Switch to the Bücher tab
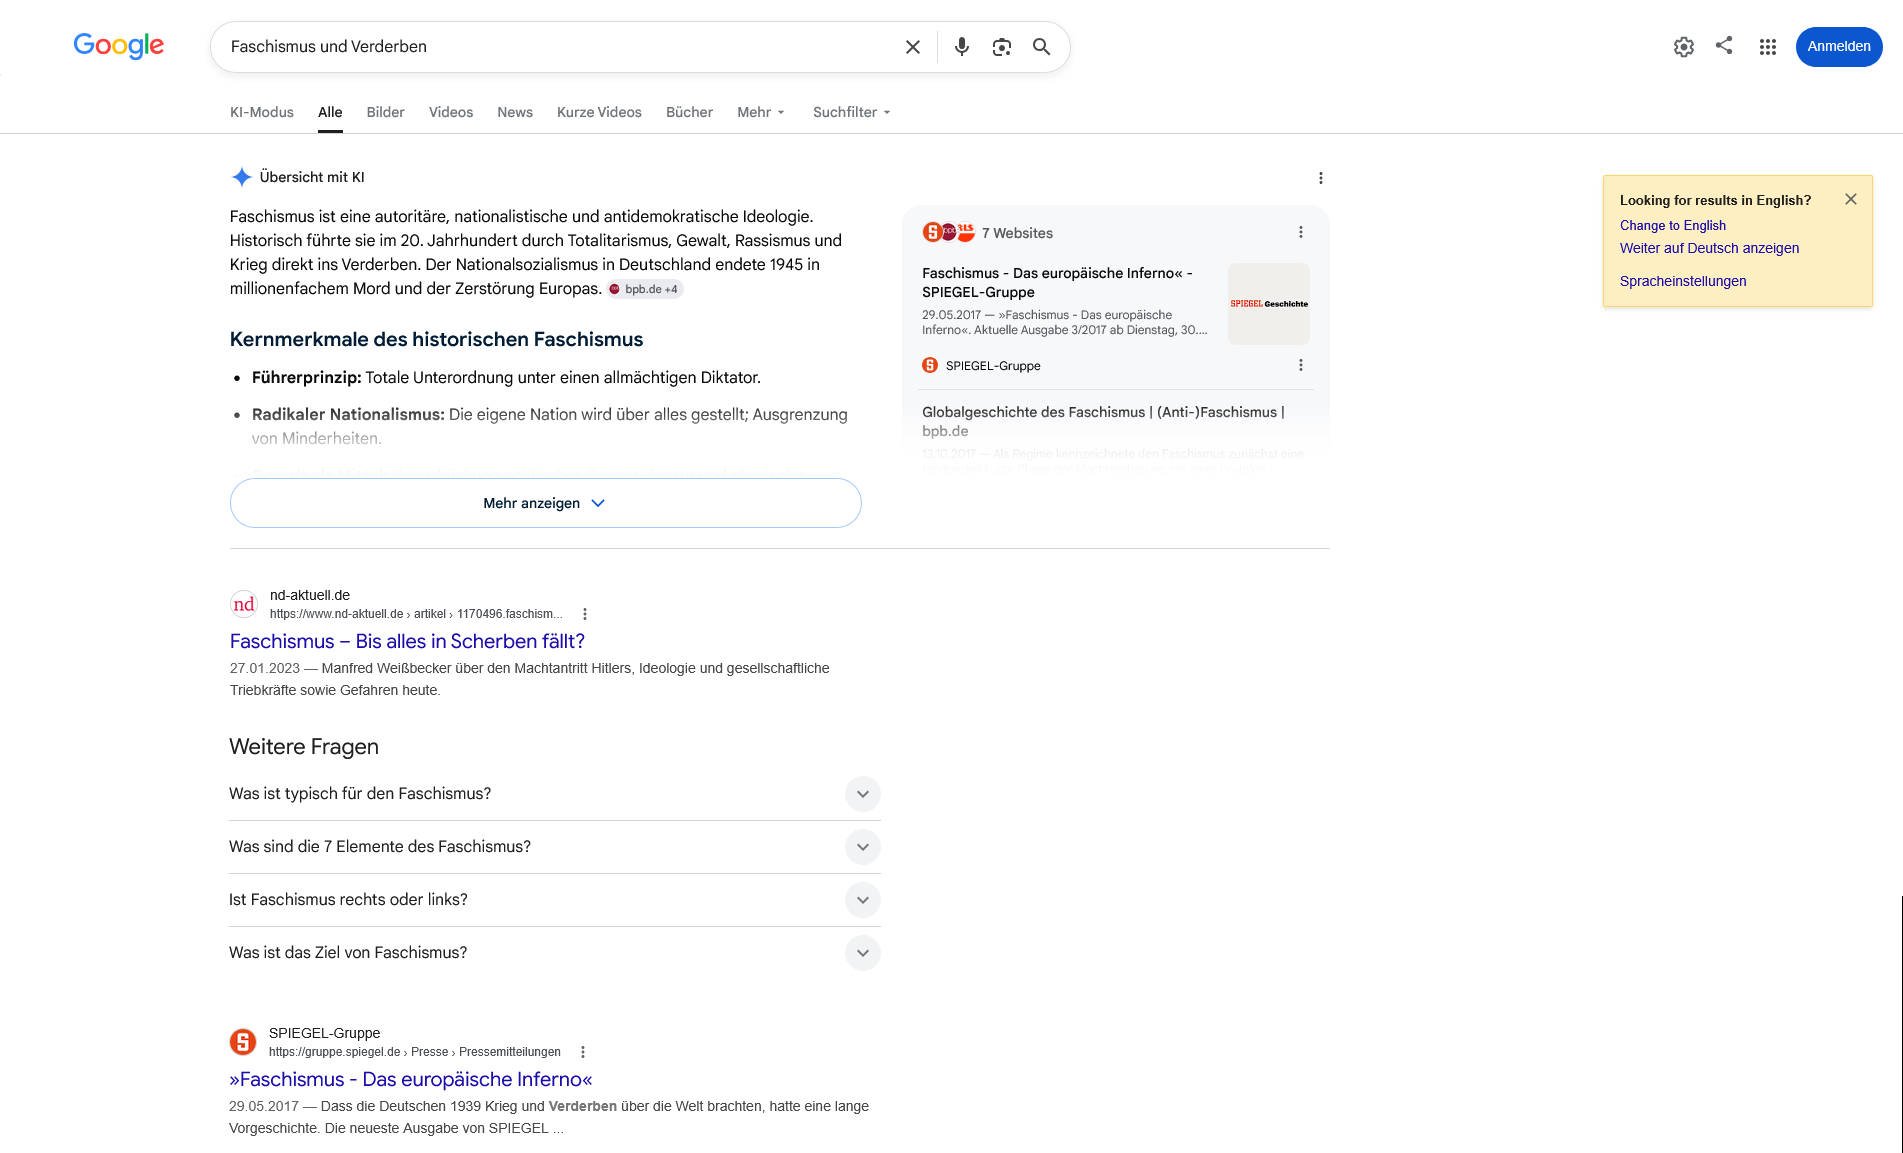1903x1153 pixels. coord(690,112)
